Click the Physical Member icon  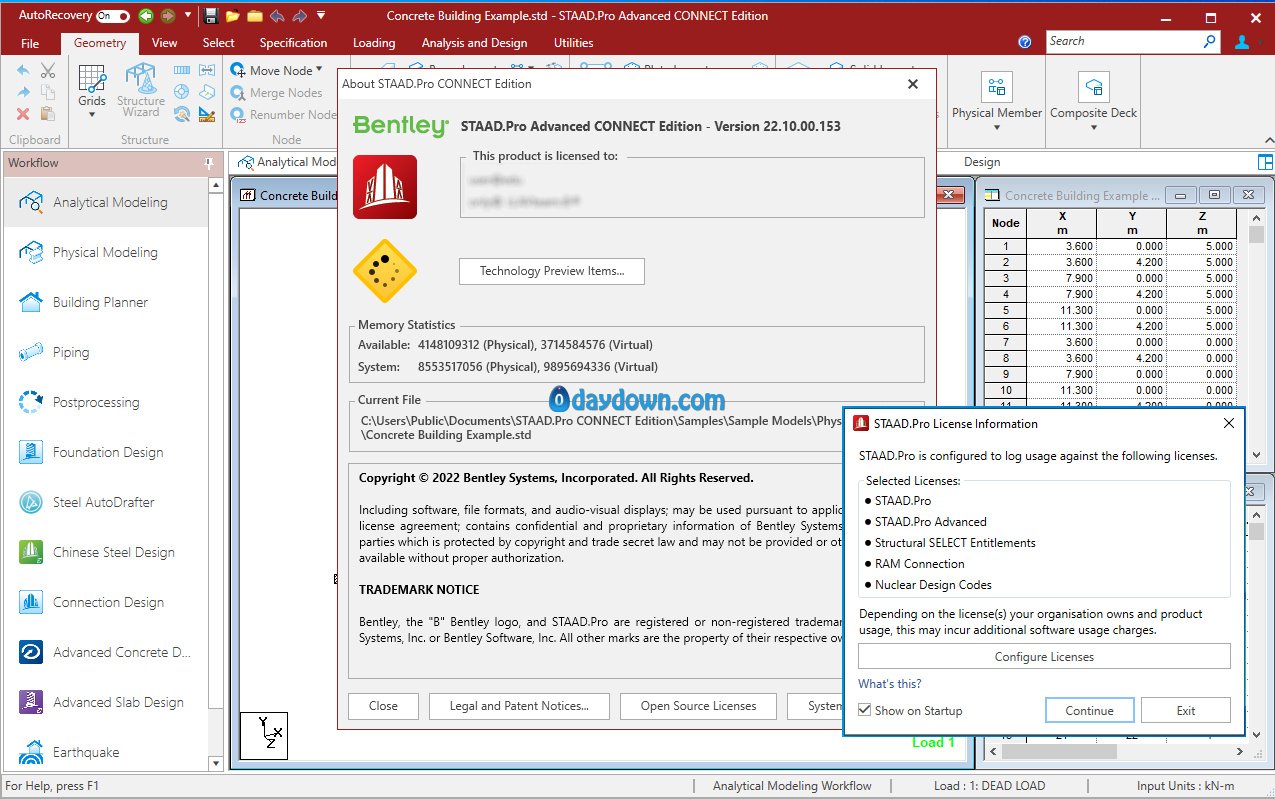[x=997, y=87]
